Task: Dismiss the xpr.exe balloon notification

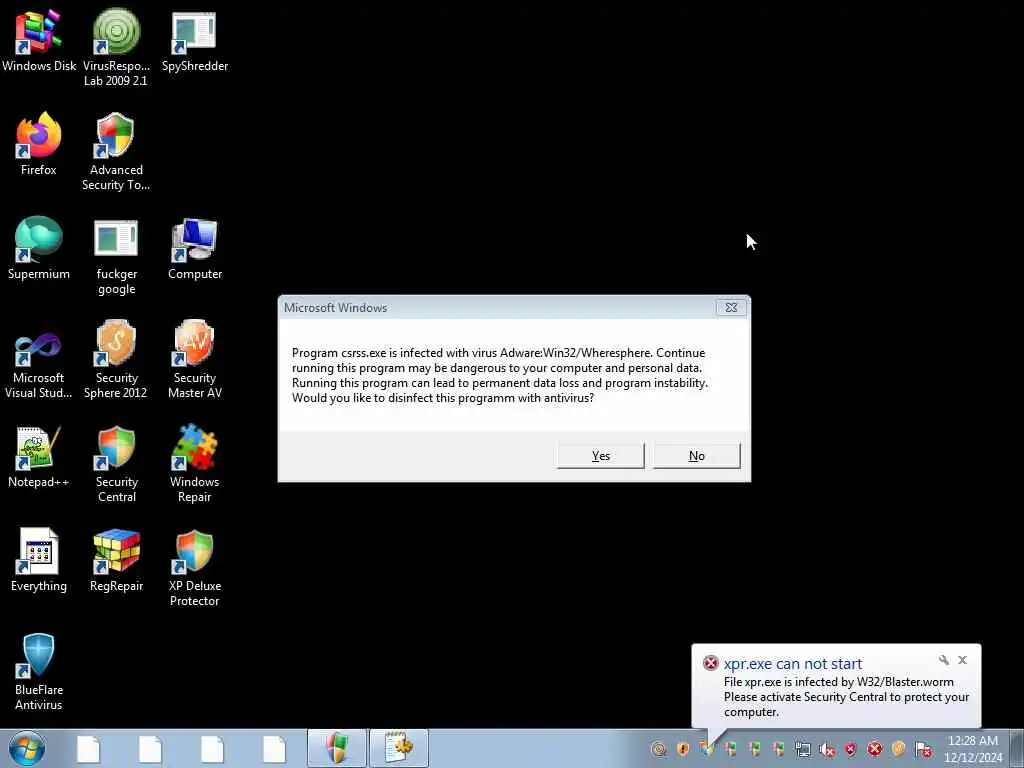Action: click(x=962, y=660)
